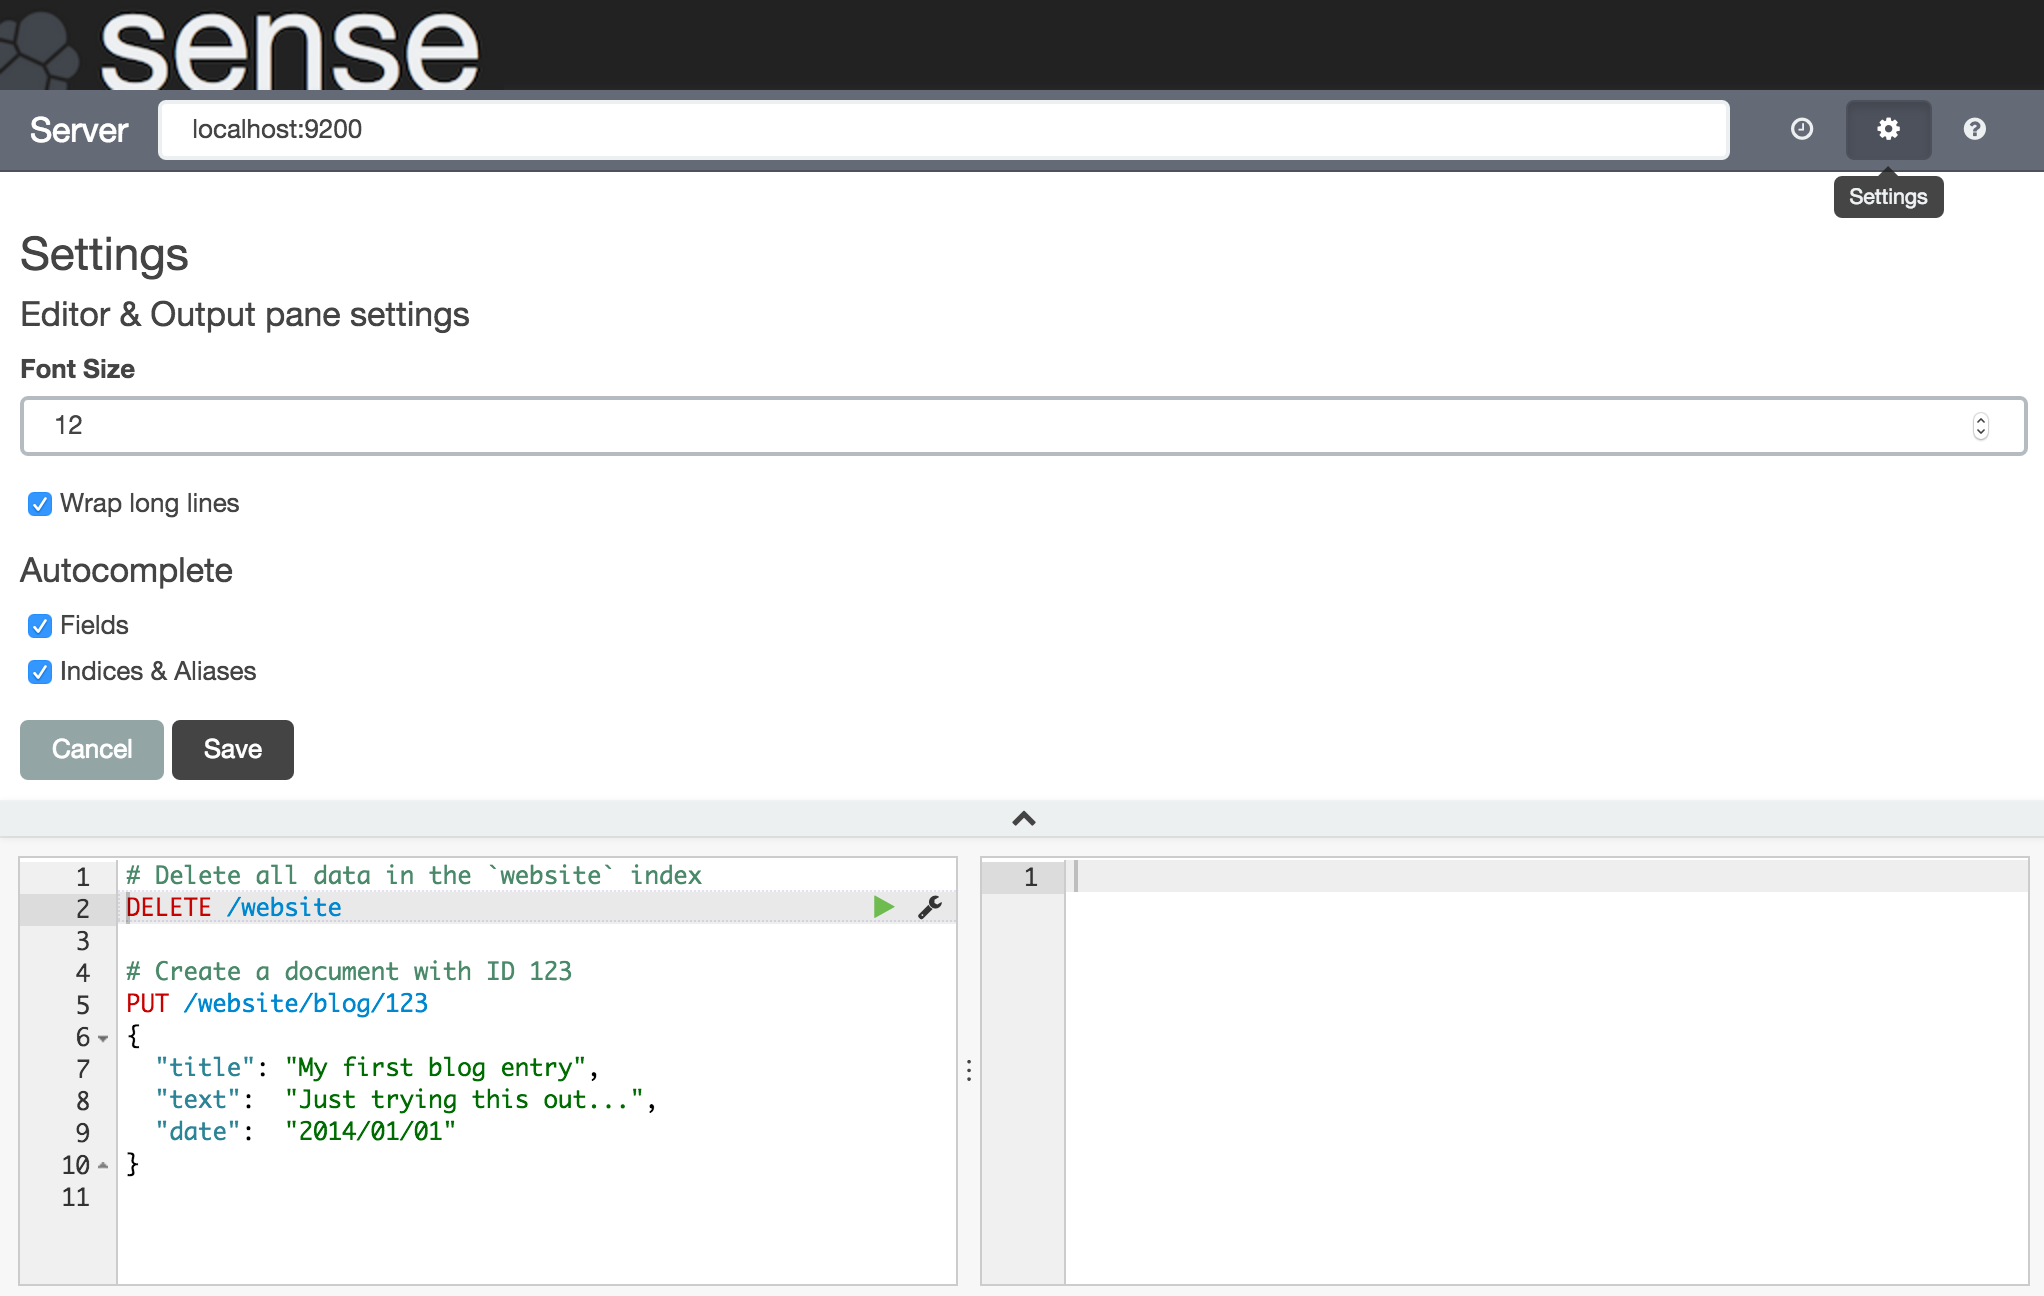2044x1296 pixels.
Task: Grab the vertical pane divider handle
Action: click(969, 1071)
